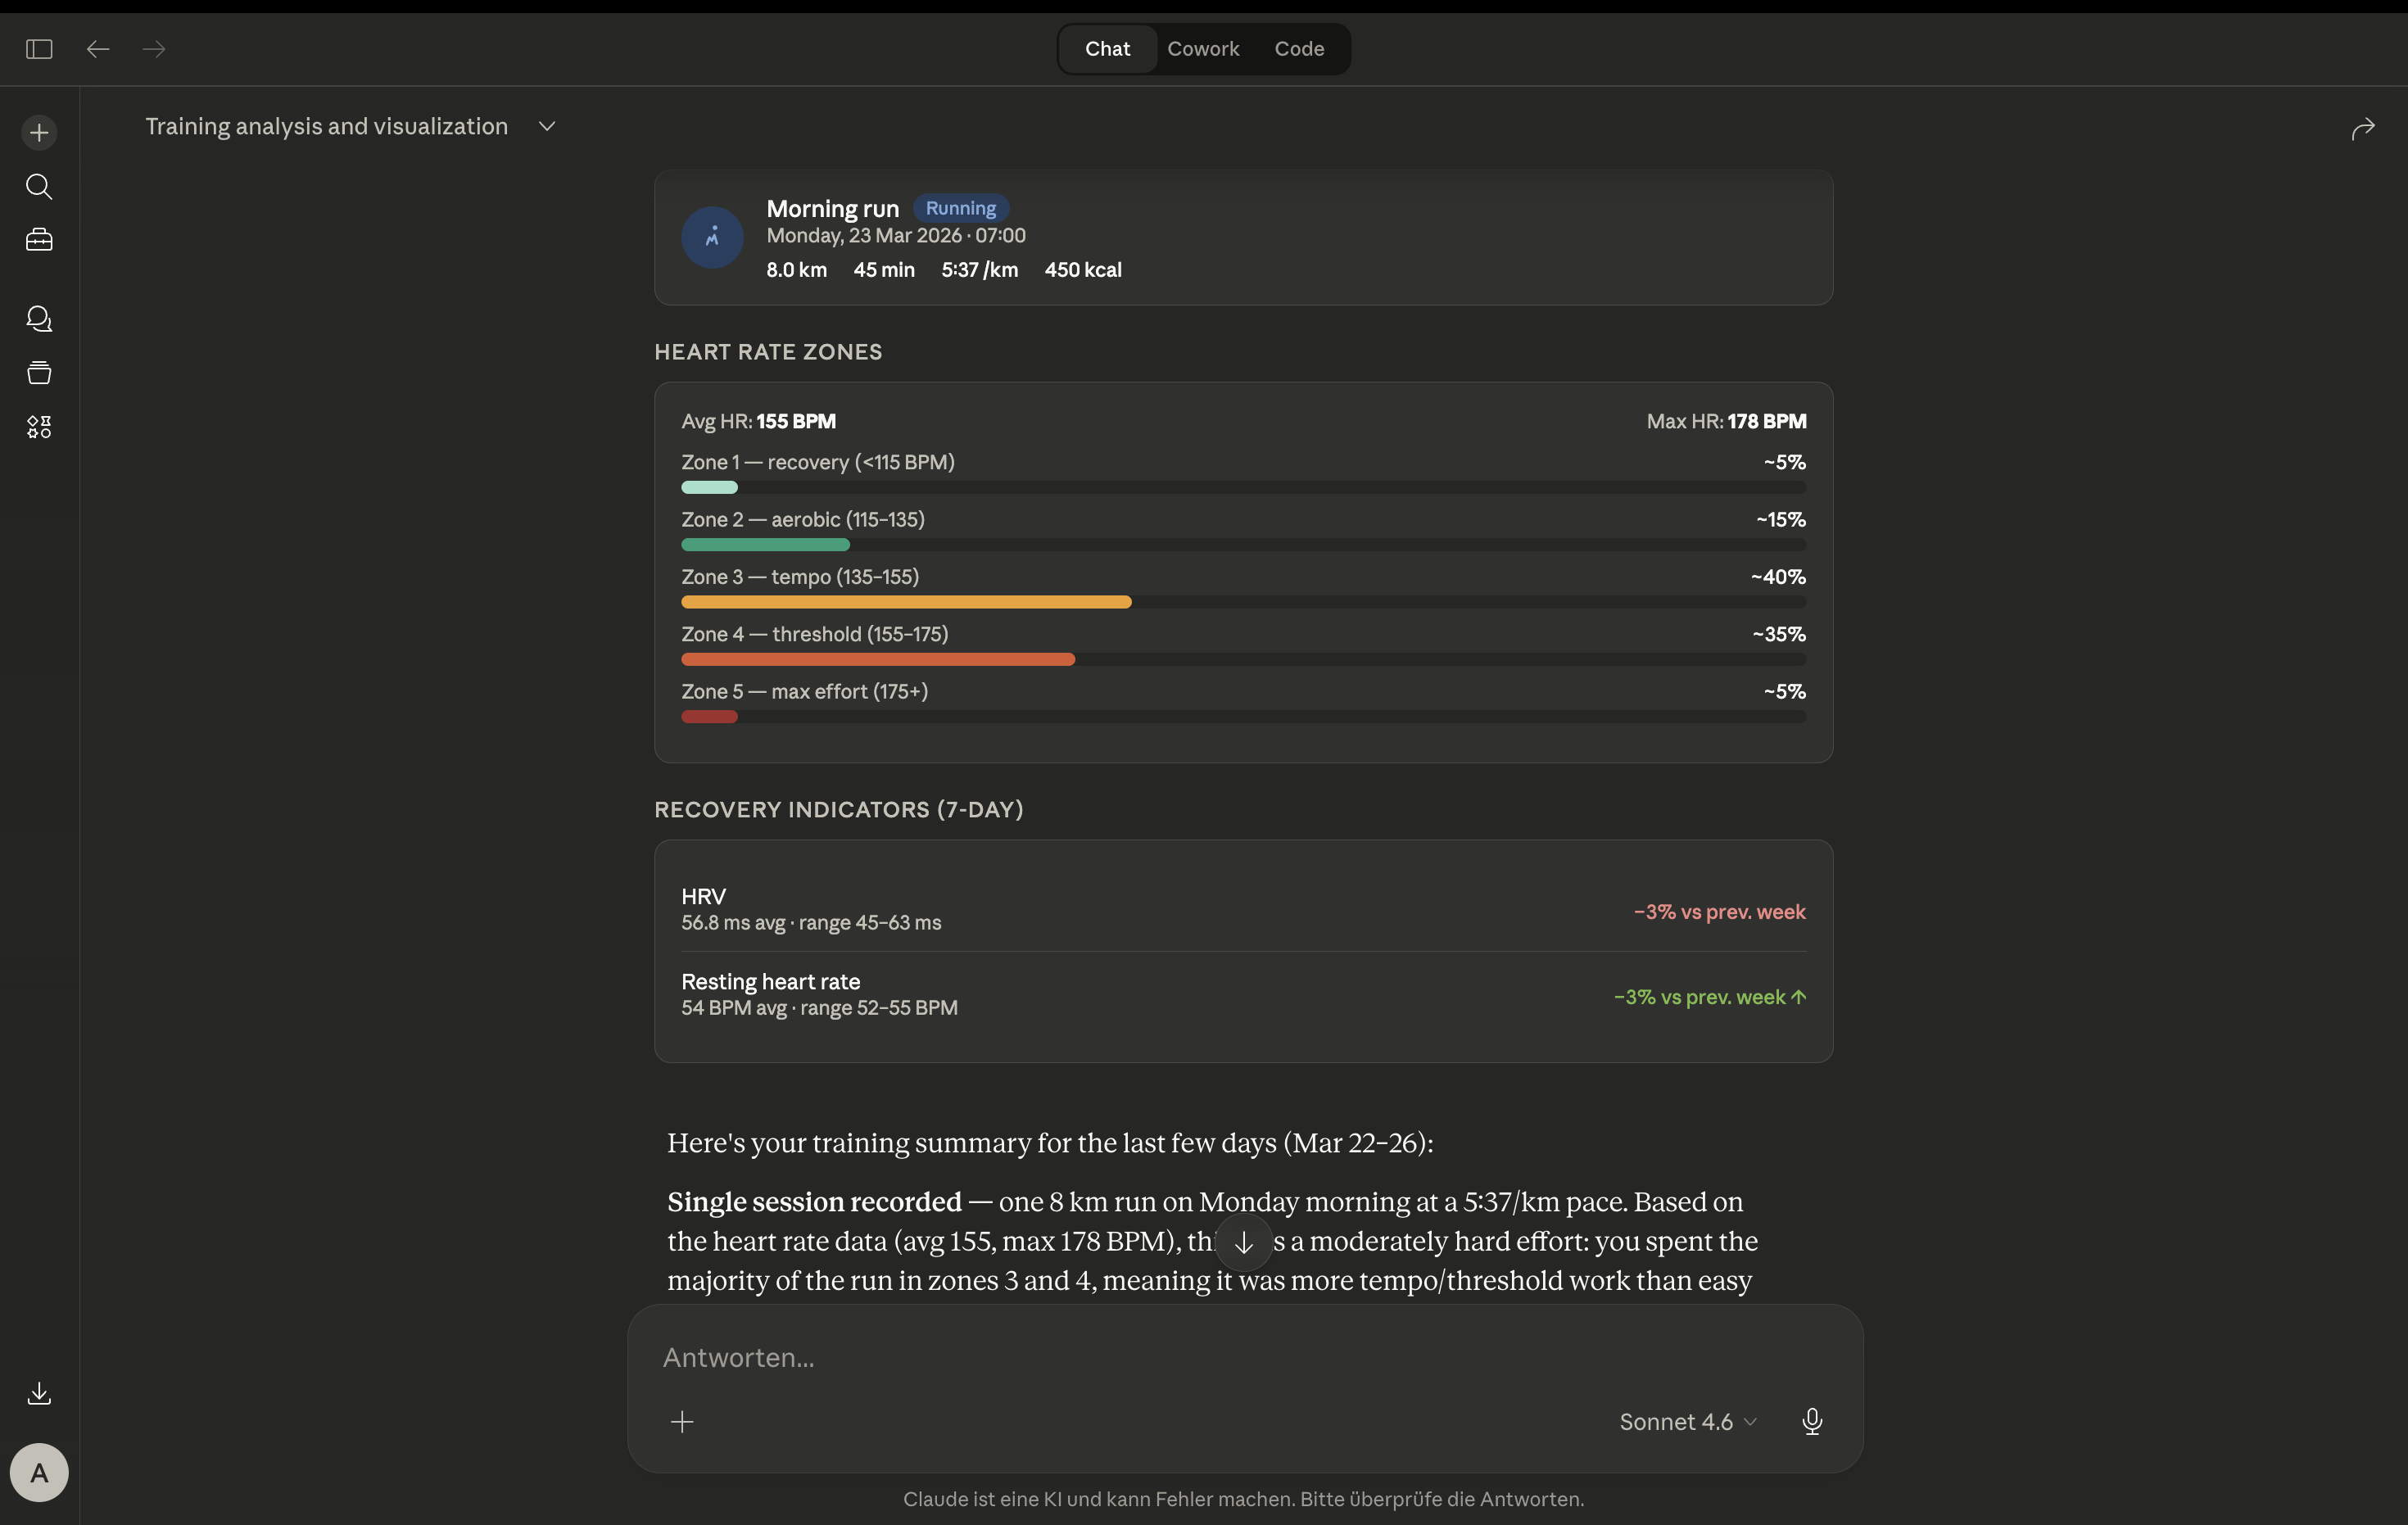Viewport: 2408px width, 1525px height.
Task: Click the Antworten reply input field
Action: [1200, 1357]
